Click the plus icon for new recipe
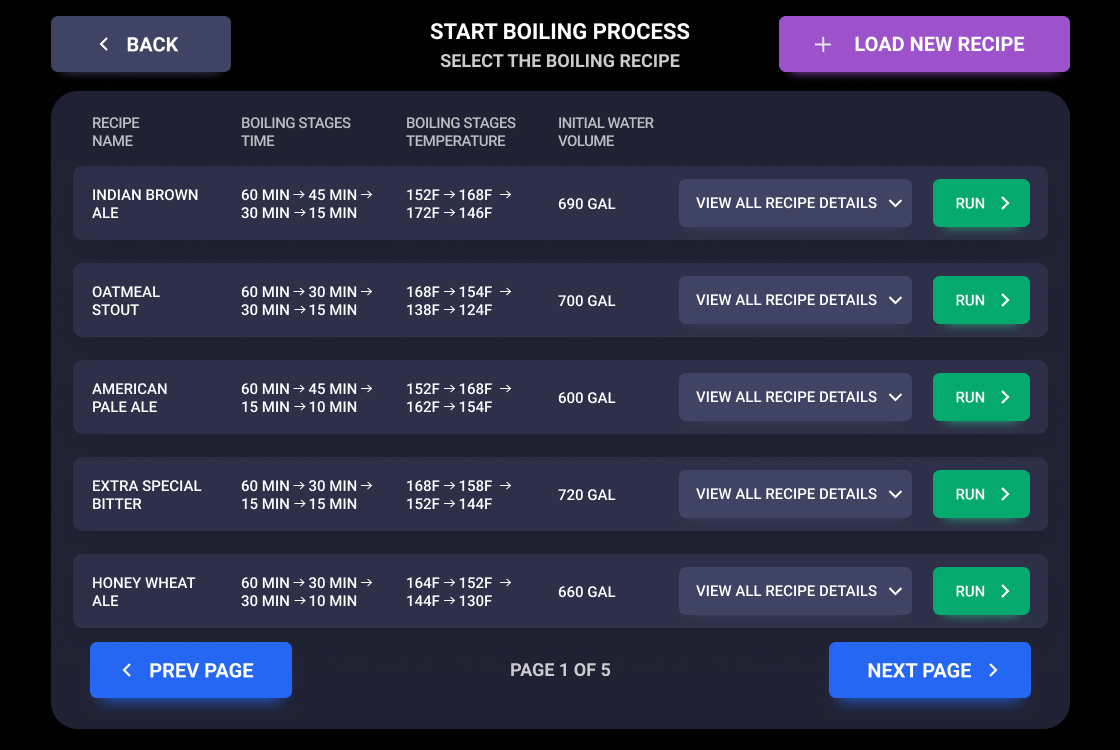The height and width of the screenshot is (750, 1120). [823, 45]
